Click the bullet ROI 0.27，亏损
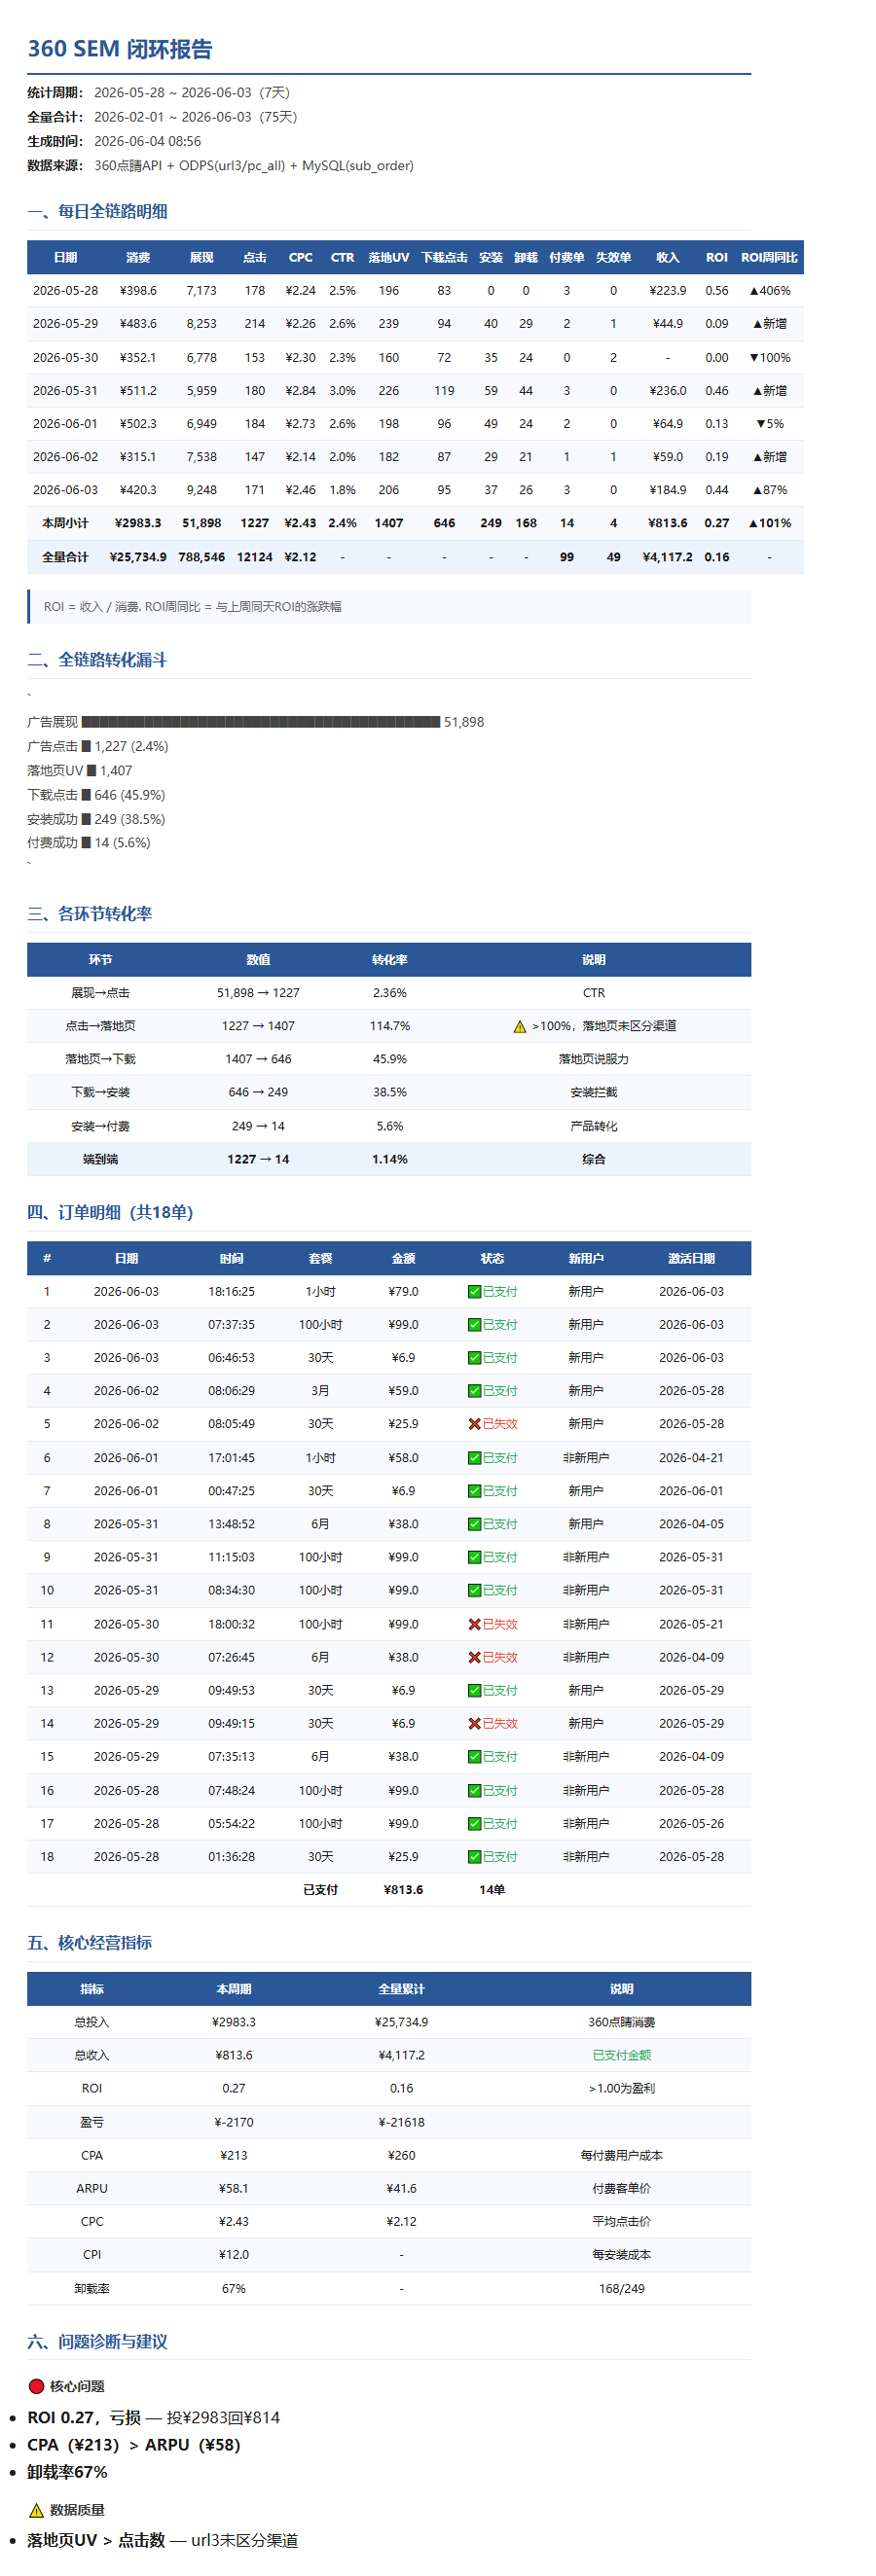The width and height of the screenshot is (876, 2576). tap(84, 2417)
